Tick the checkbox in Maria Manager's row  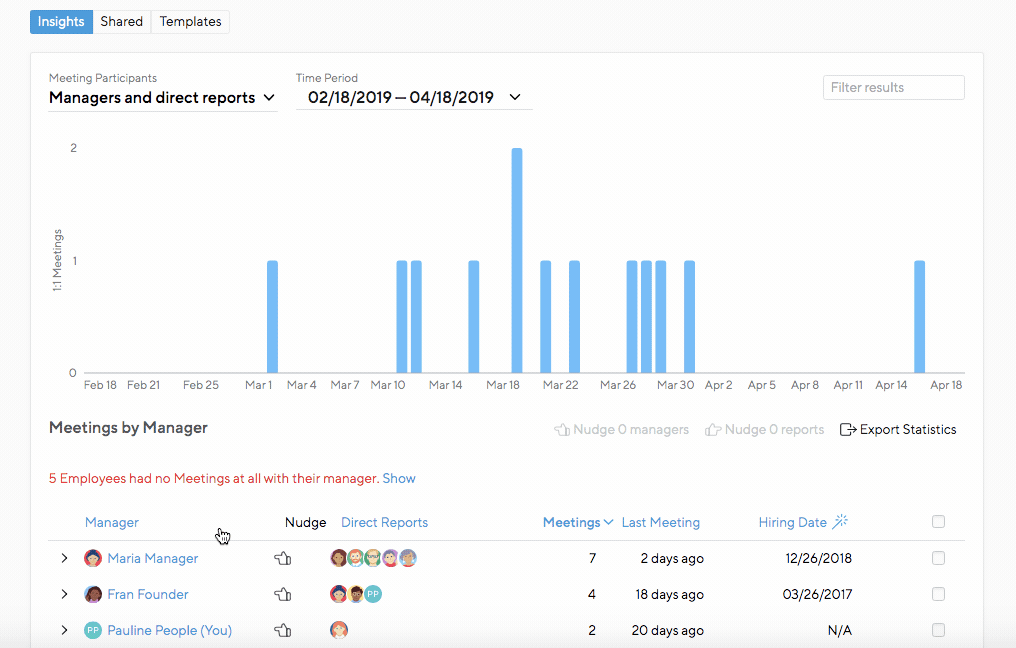pyautogui.click(x=938, y=558)
